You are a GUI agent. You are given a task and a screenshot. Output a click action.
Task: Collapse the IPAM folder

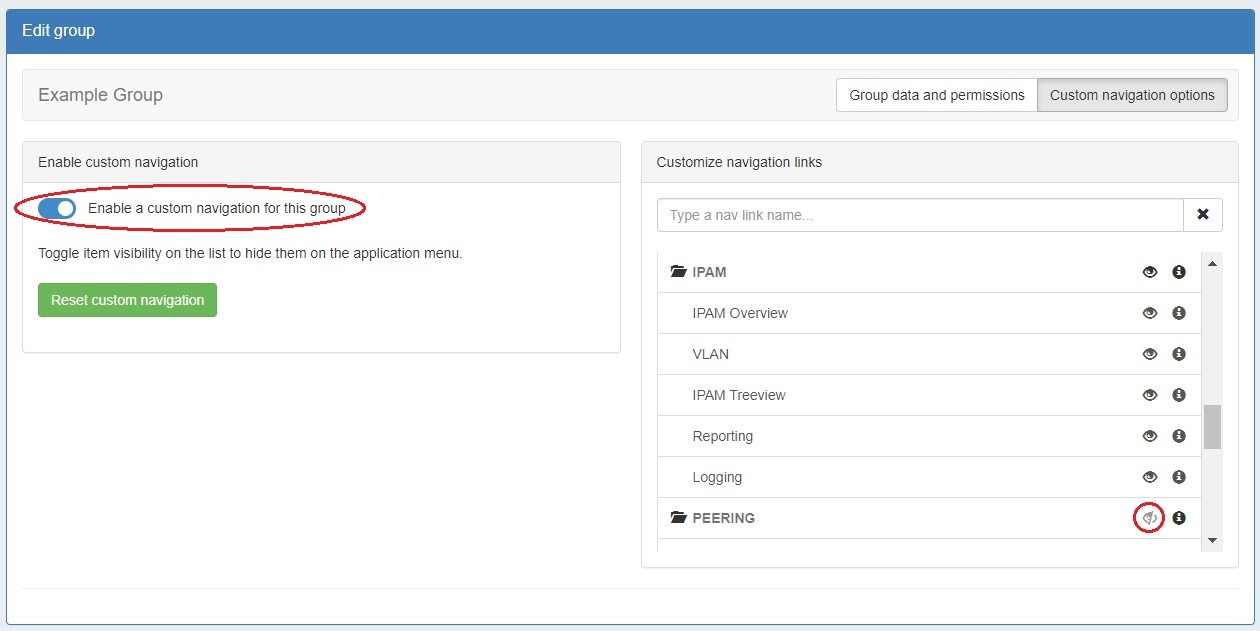pyautogui.click(x=679, y=272)
